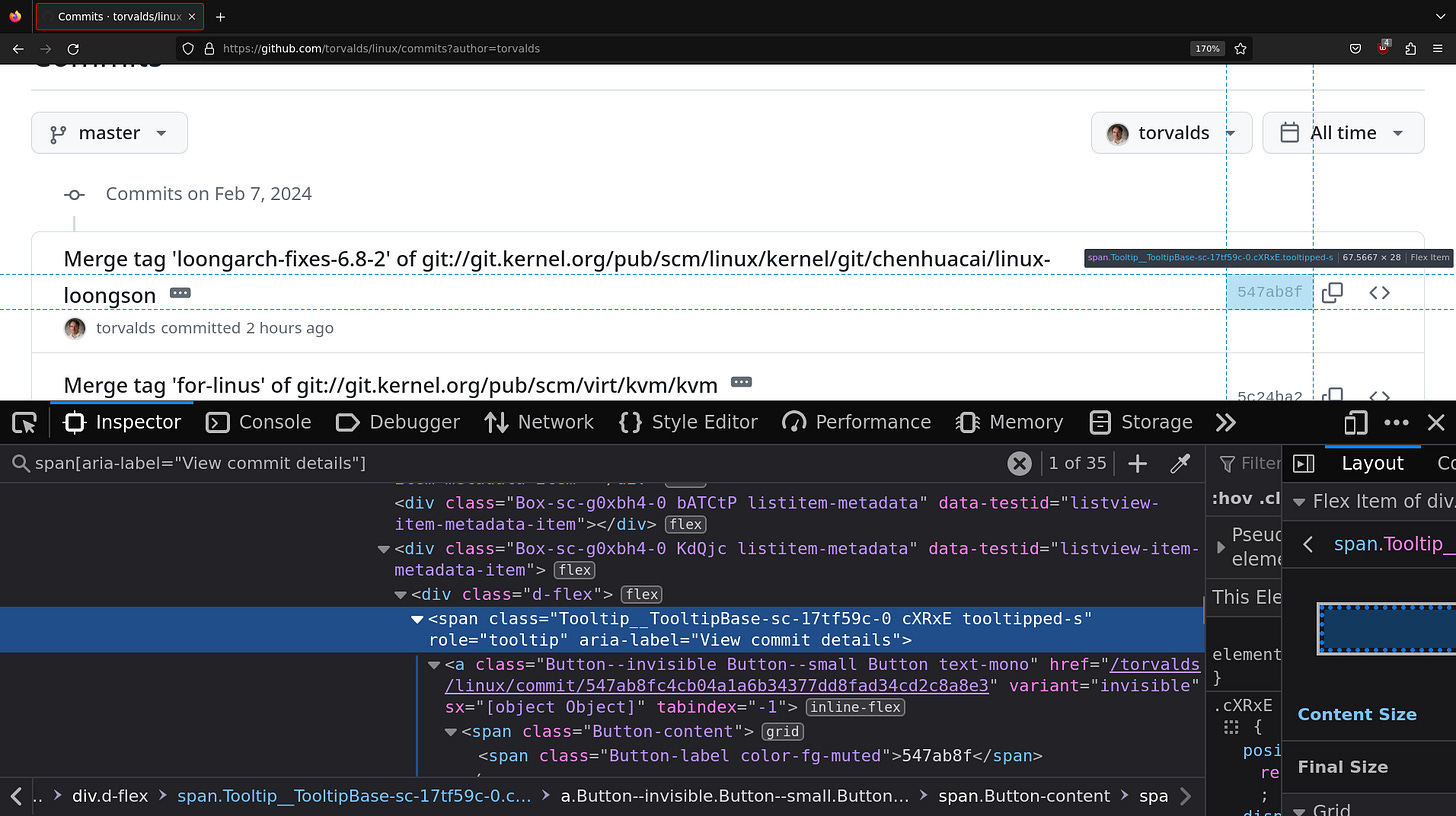Copy the 547ab8f commit SHA
This screenshot has height=816, width=1456.
pos(1332,292)
